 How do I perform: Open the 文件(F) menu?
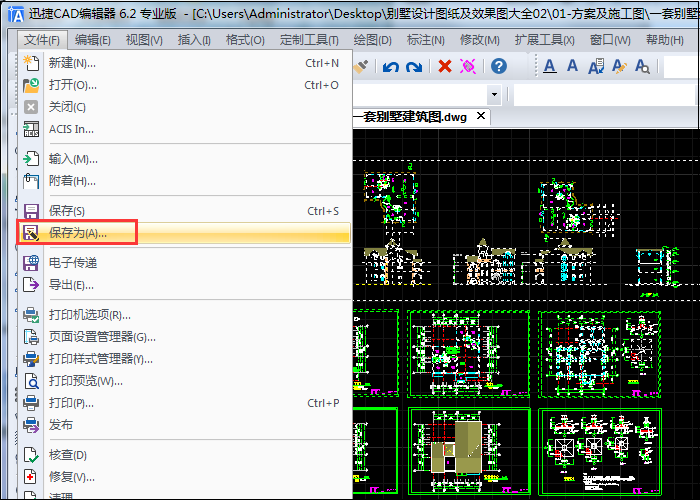(x=42, y=40)
